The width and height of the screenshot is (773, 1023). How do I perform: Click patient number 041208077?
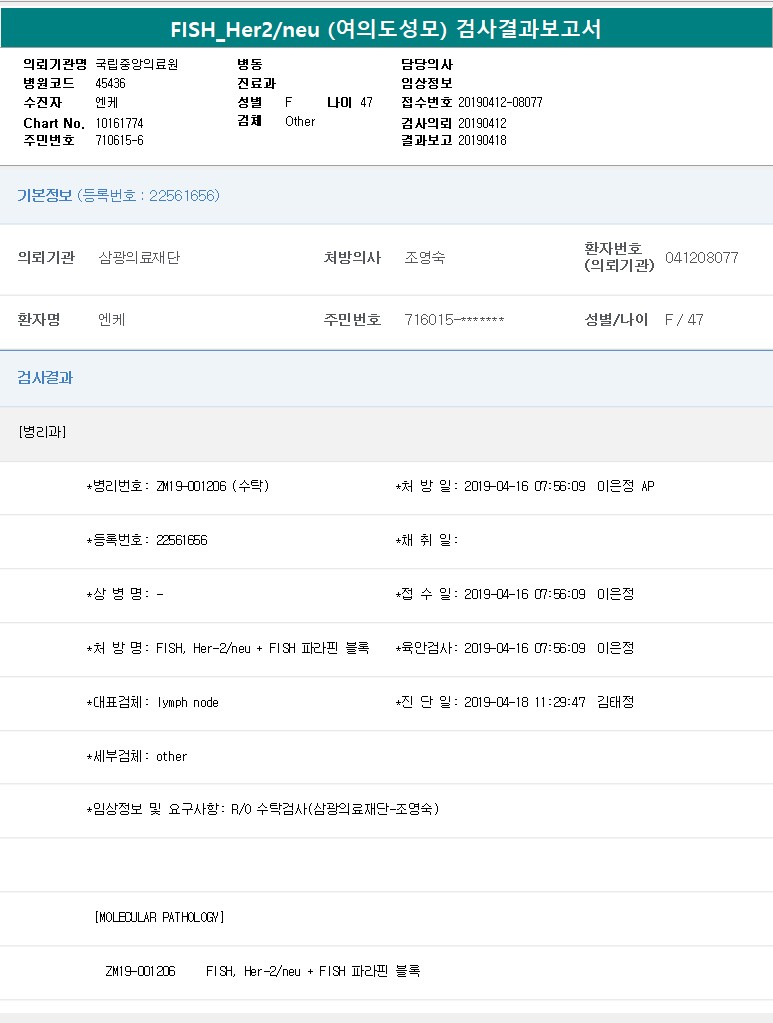pyautogui.click(x=702, y=258)
